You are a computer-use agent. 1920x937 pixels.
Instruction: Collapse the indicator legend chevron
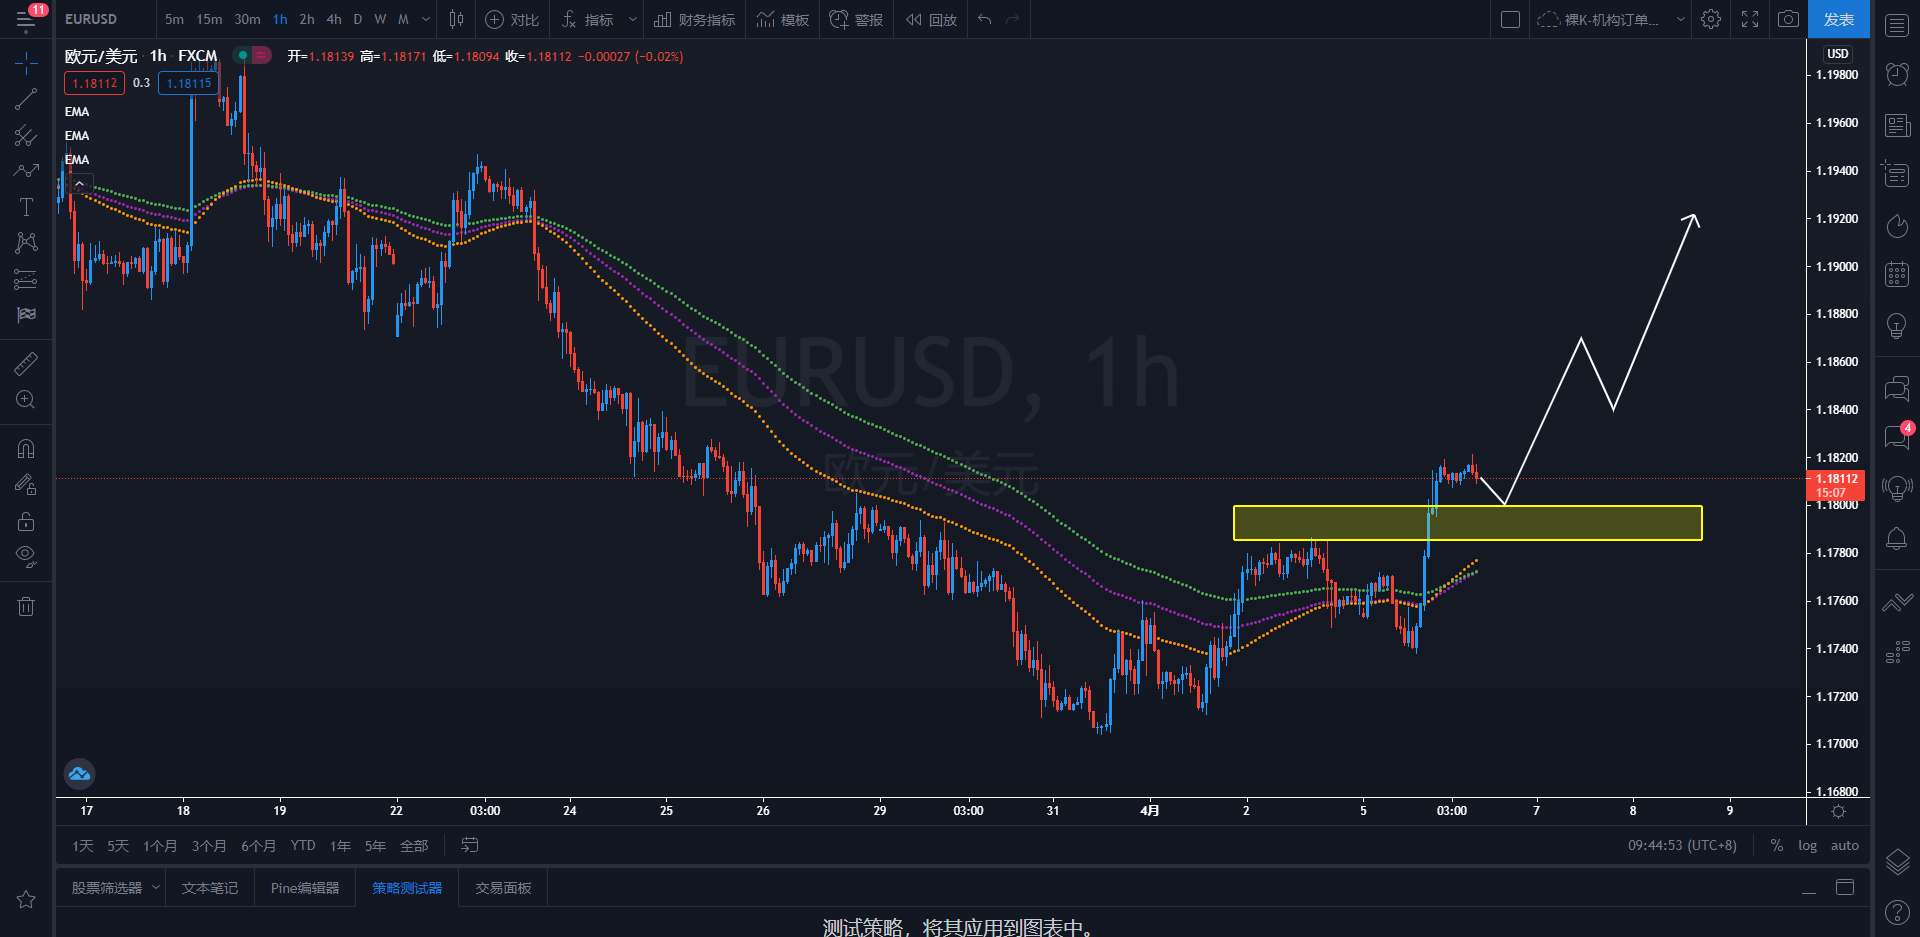click(x=79, y=184)
